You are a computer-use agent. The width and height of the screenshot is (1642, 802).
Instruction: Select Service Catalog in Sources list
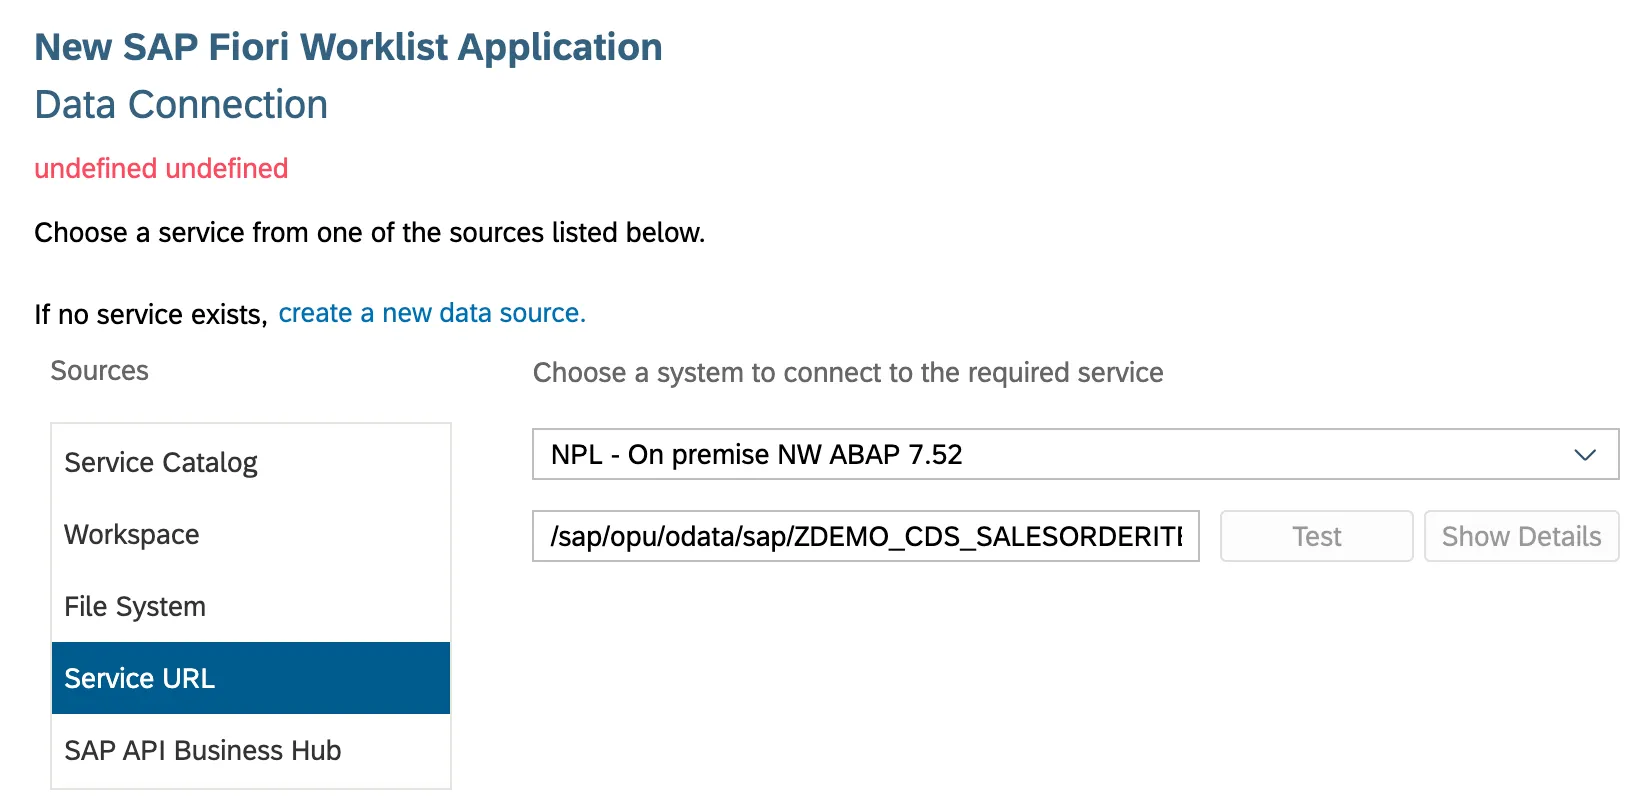click(161, 463)
